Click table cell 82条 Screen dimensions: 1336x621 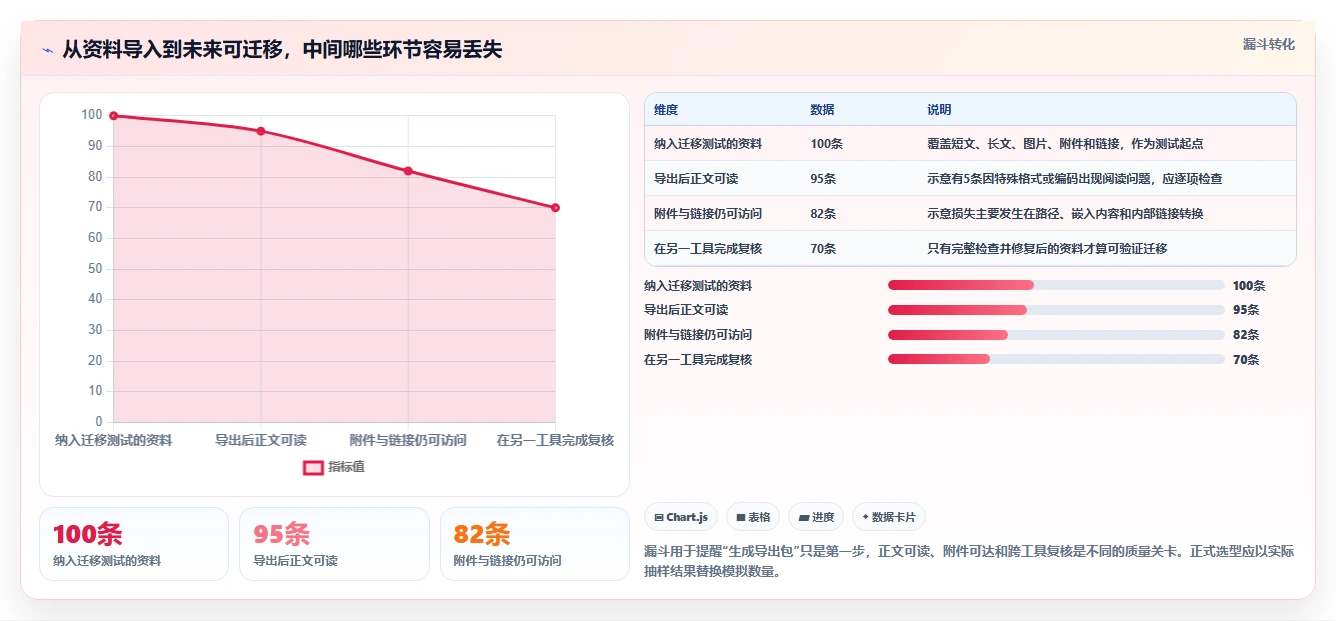824,214
